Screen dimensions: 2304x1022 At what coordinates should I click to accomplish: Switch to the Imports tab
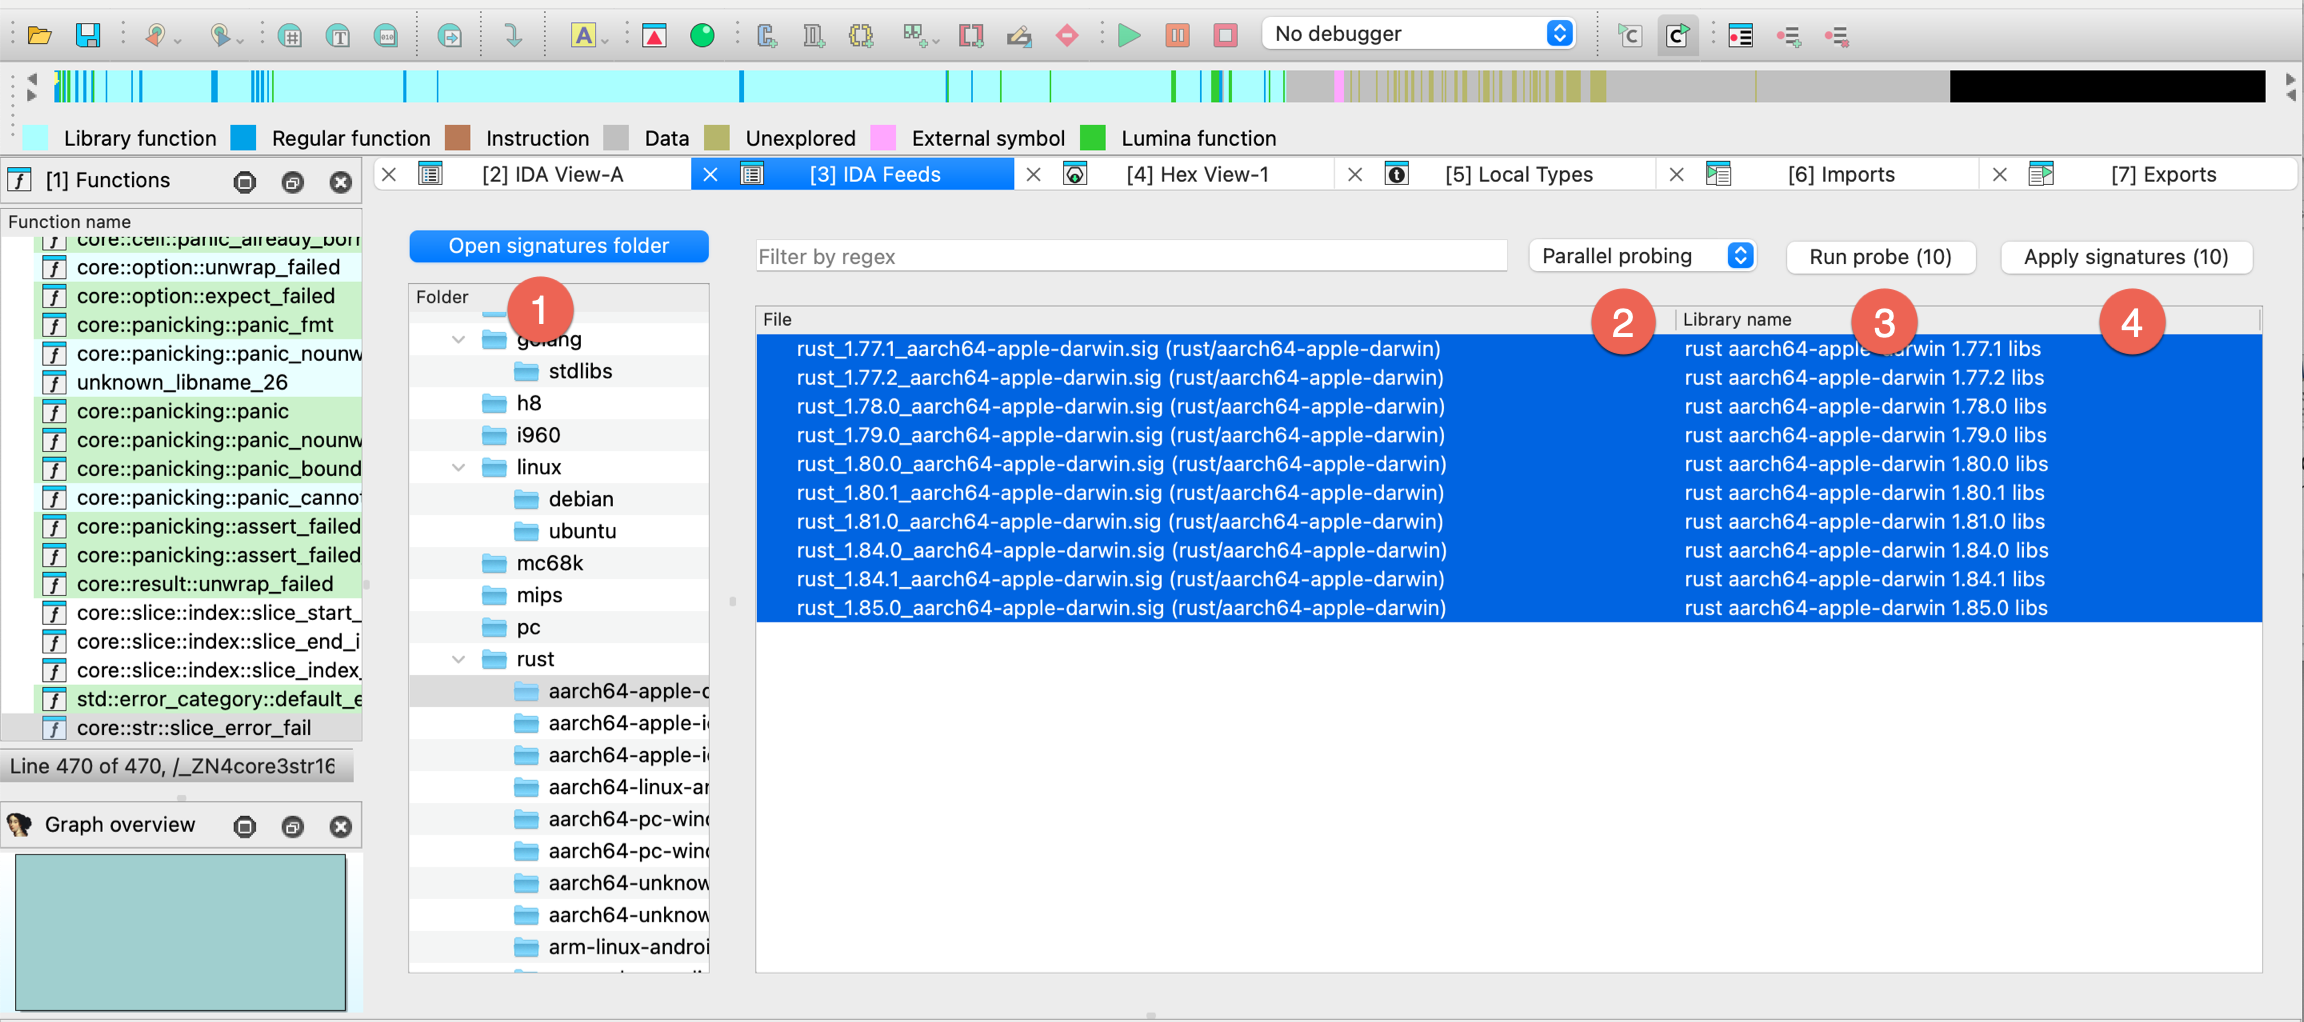[x=1840, y=174]
